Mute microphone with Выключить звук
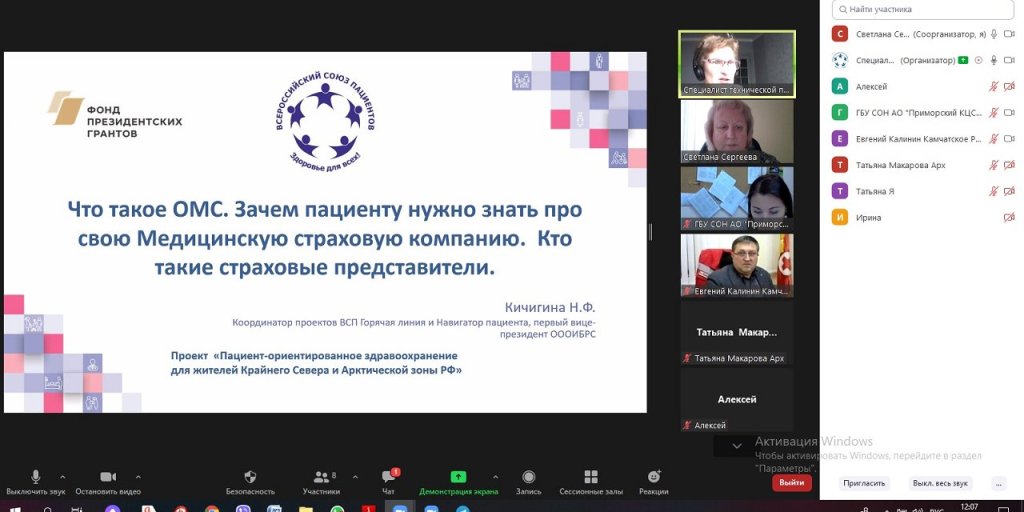Viewport: 1024px width, 512px height. point(36,477)
